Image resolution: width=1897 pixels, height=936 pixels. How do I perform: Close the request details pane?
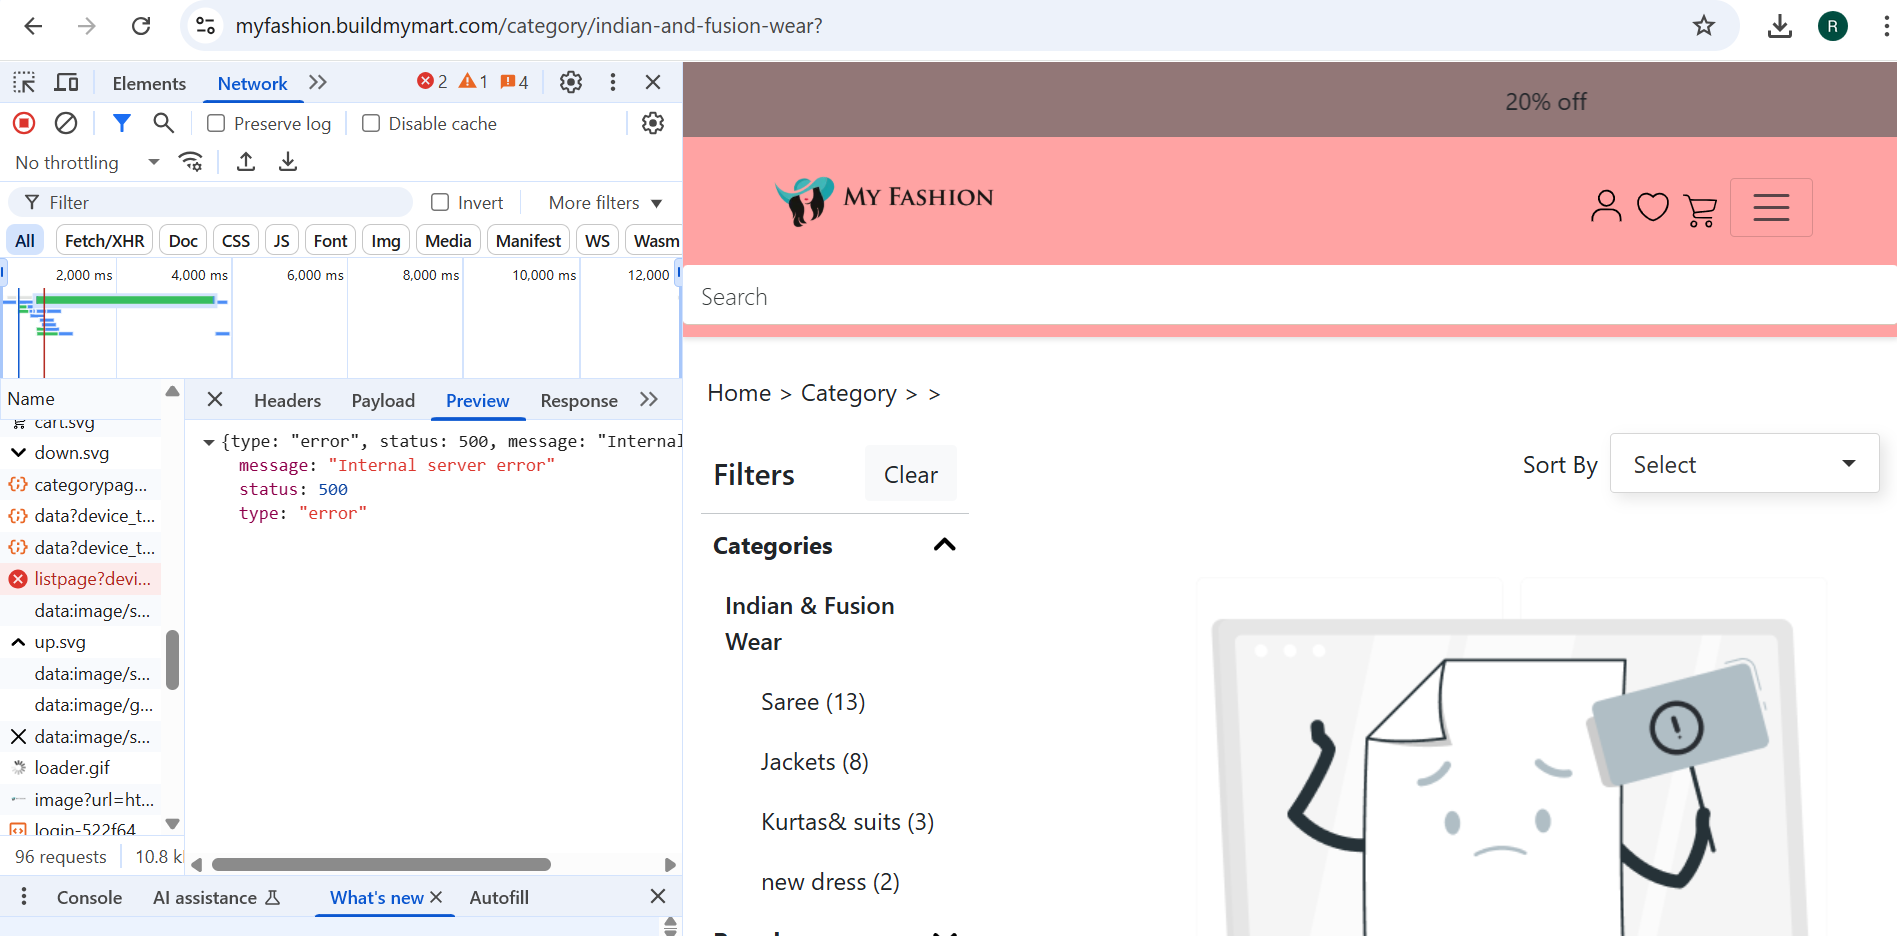point(215,399)
